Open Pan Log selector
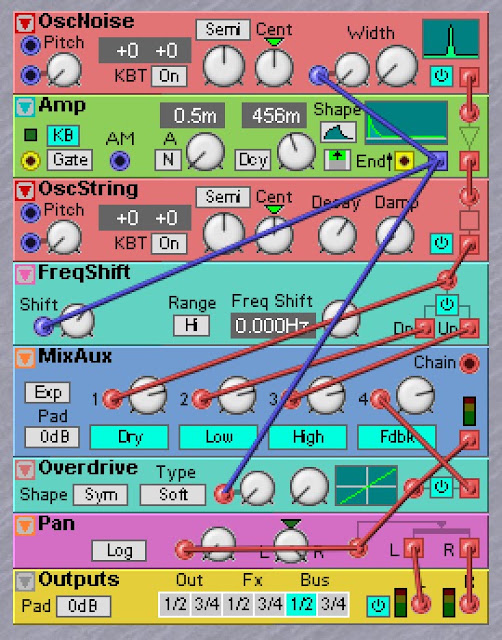Viewport: 502px width, 640px height. pyautogui.click(x=119, y=551)
